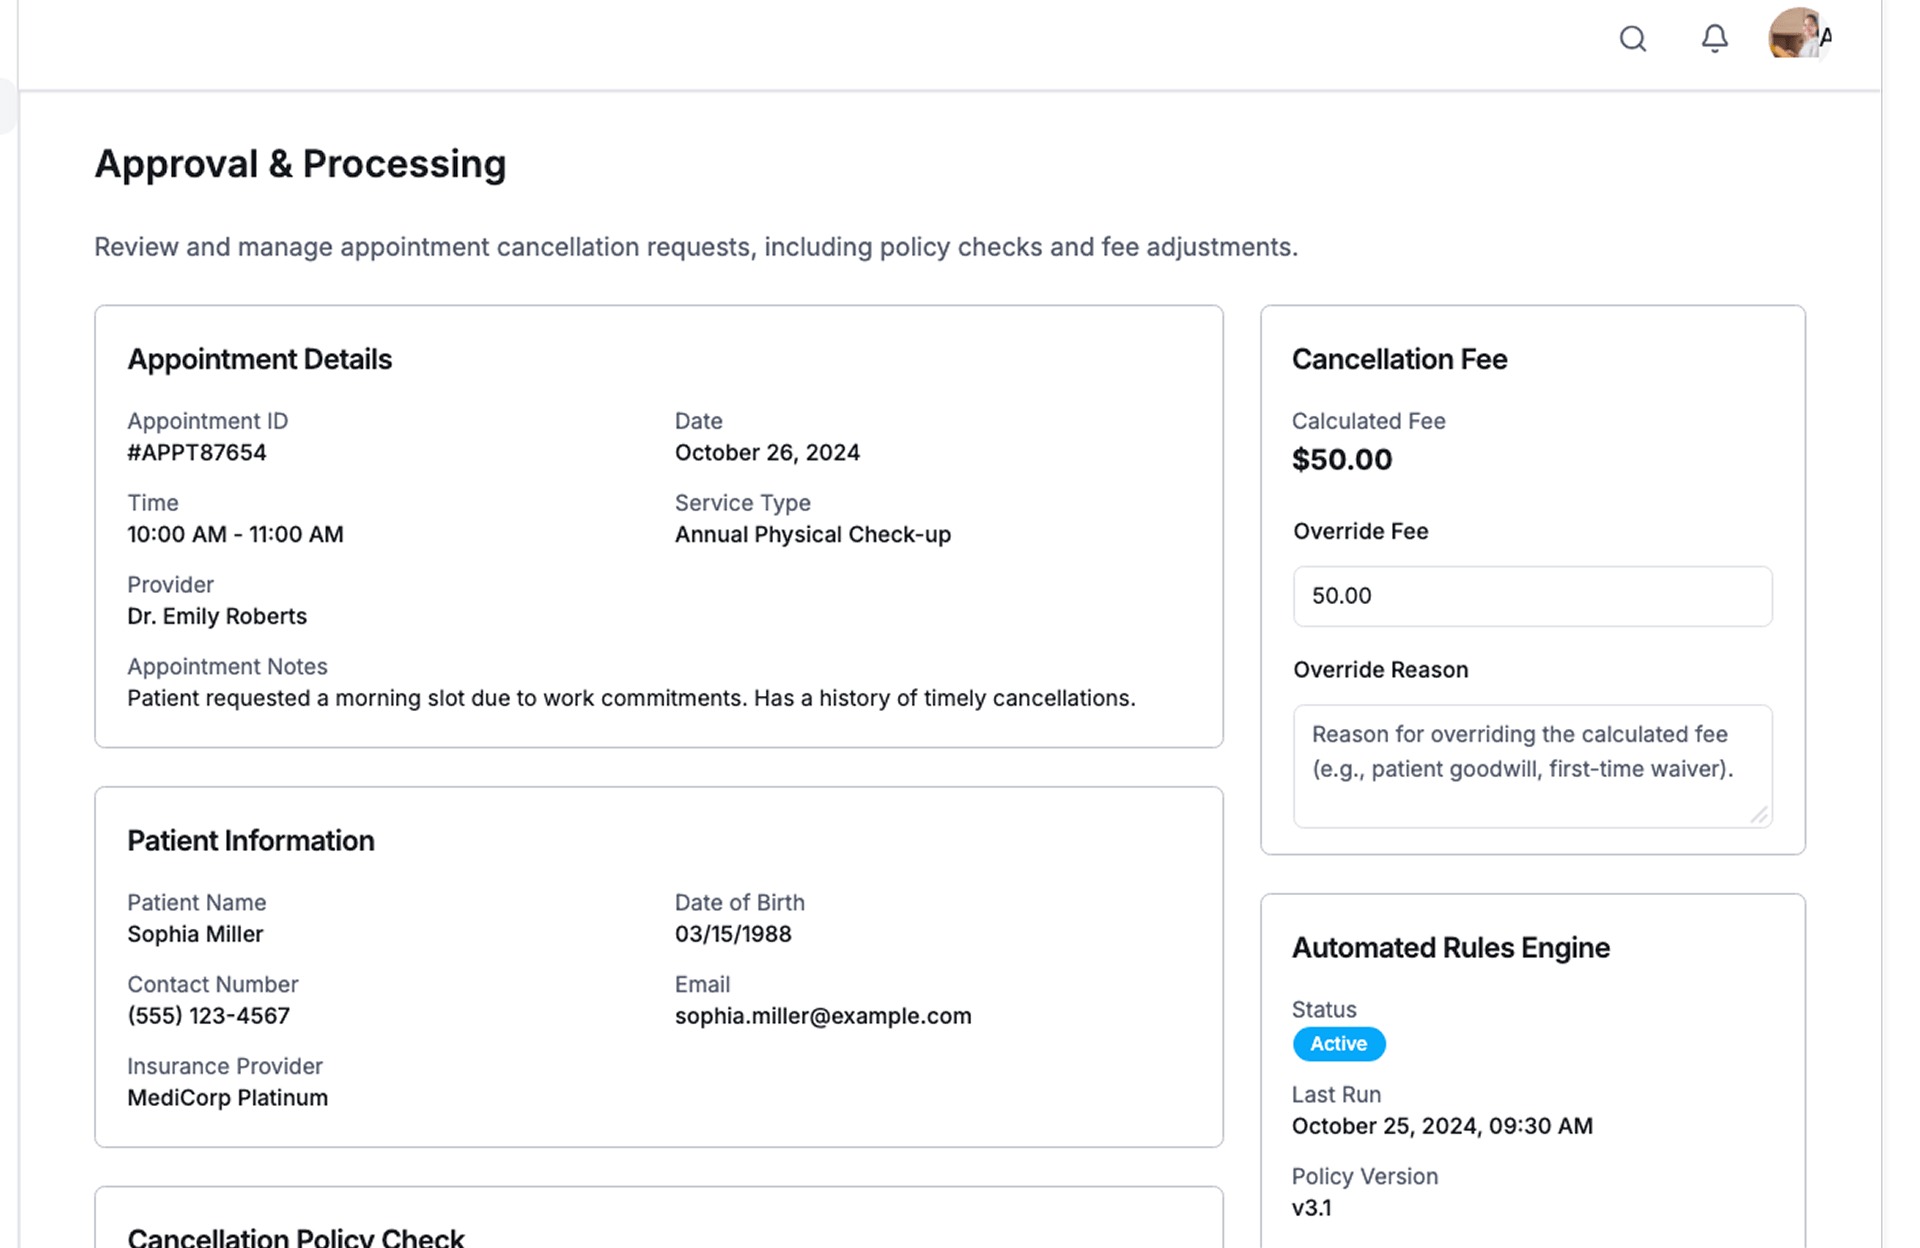The width and height of the screenshot is (1920, 1248).
Task: Open the user avatar profile menu
Action: coord(1797,35)
